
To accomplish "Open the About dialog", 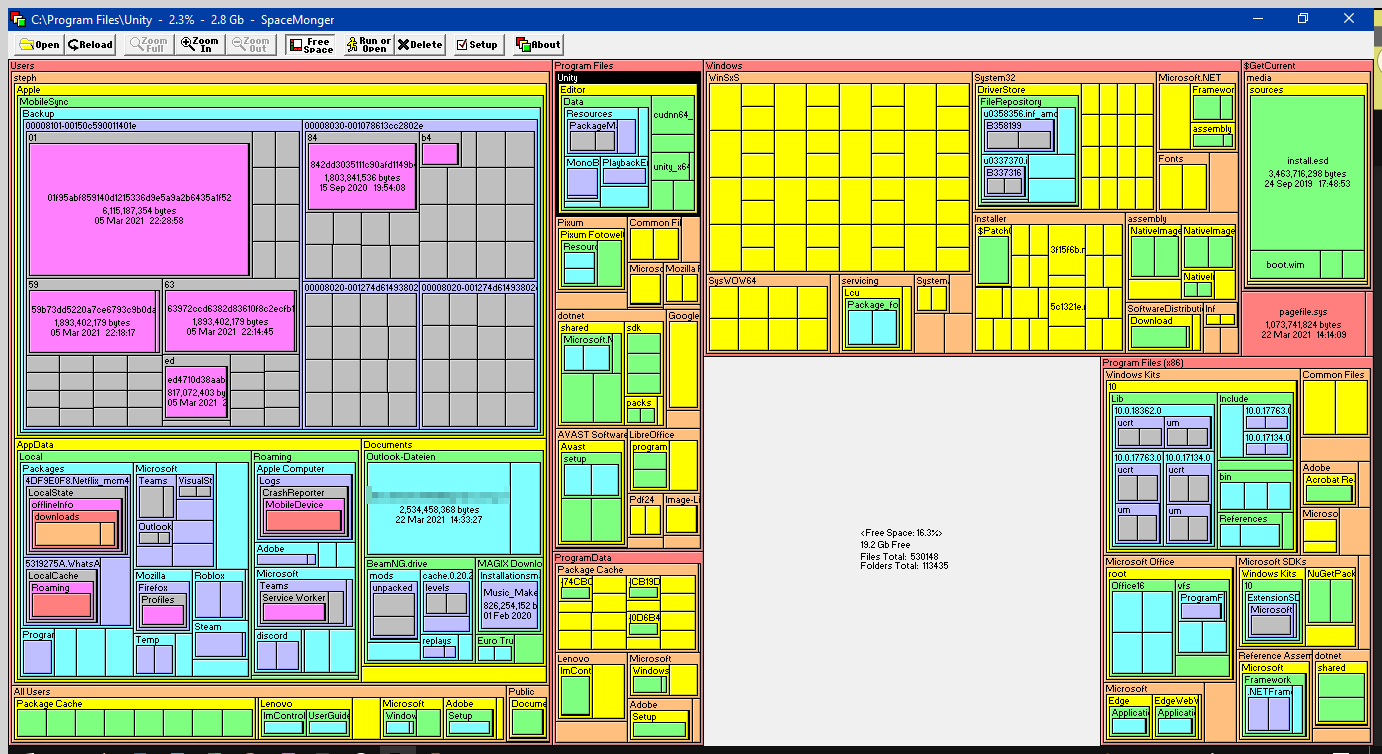I will [539, 44].
